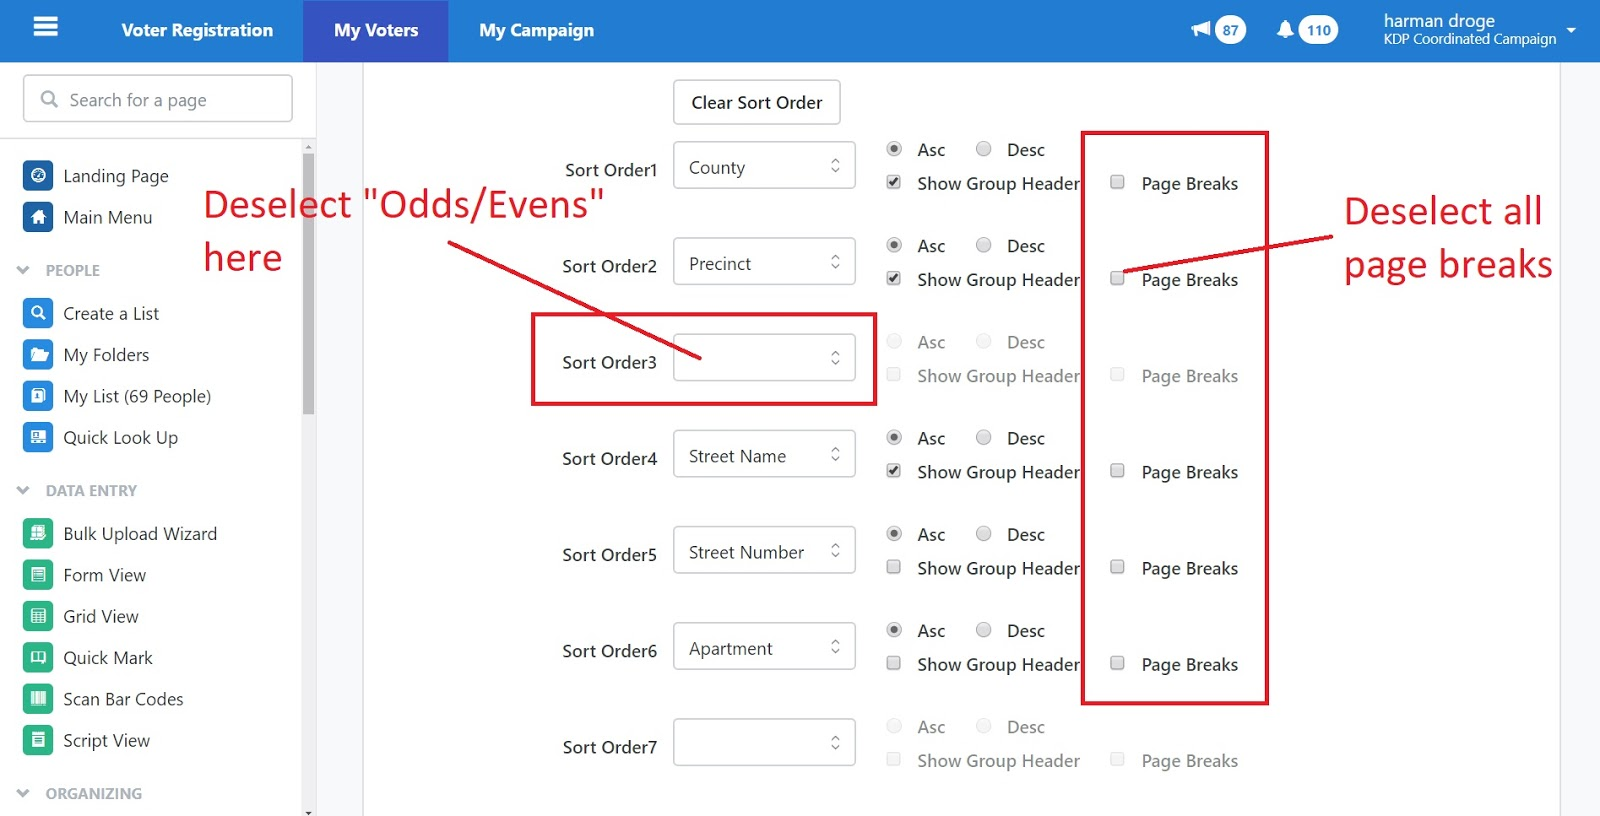This screenshot has width=1600, height=816.
Task: Check Show Group Header for Sort Order6
Action: click(x=894, y=663)
